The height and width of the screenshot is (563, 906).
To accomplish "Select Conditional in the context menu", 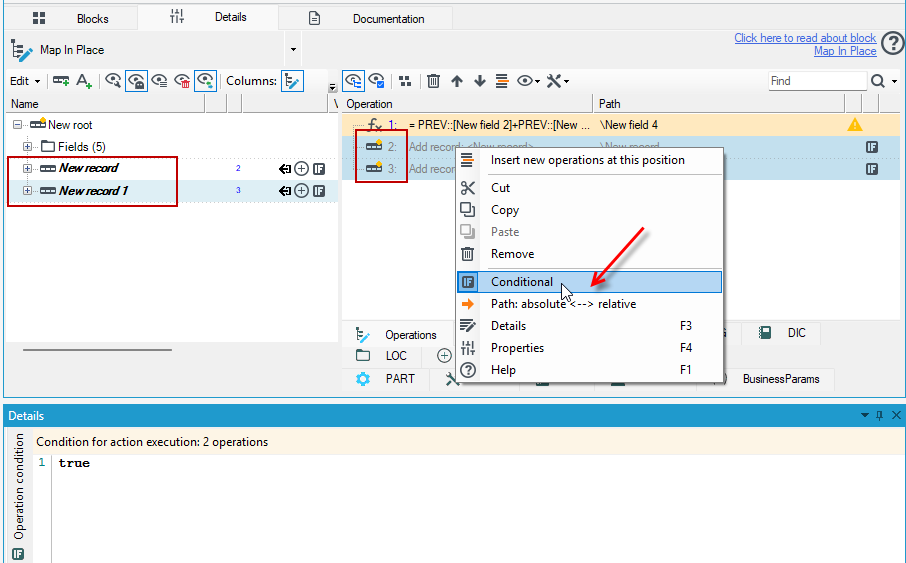I will point(589,282).
